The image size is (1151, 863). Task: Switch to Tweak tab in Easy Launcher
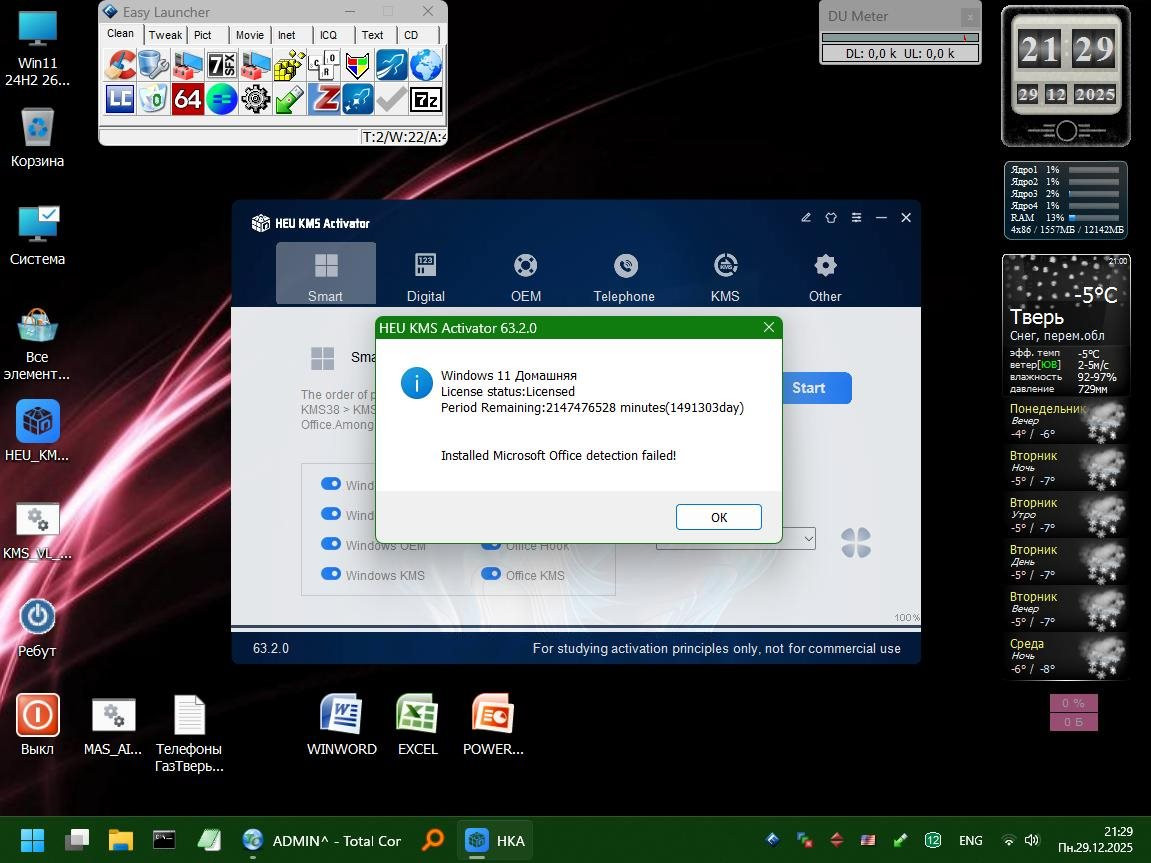166,35
